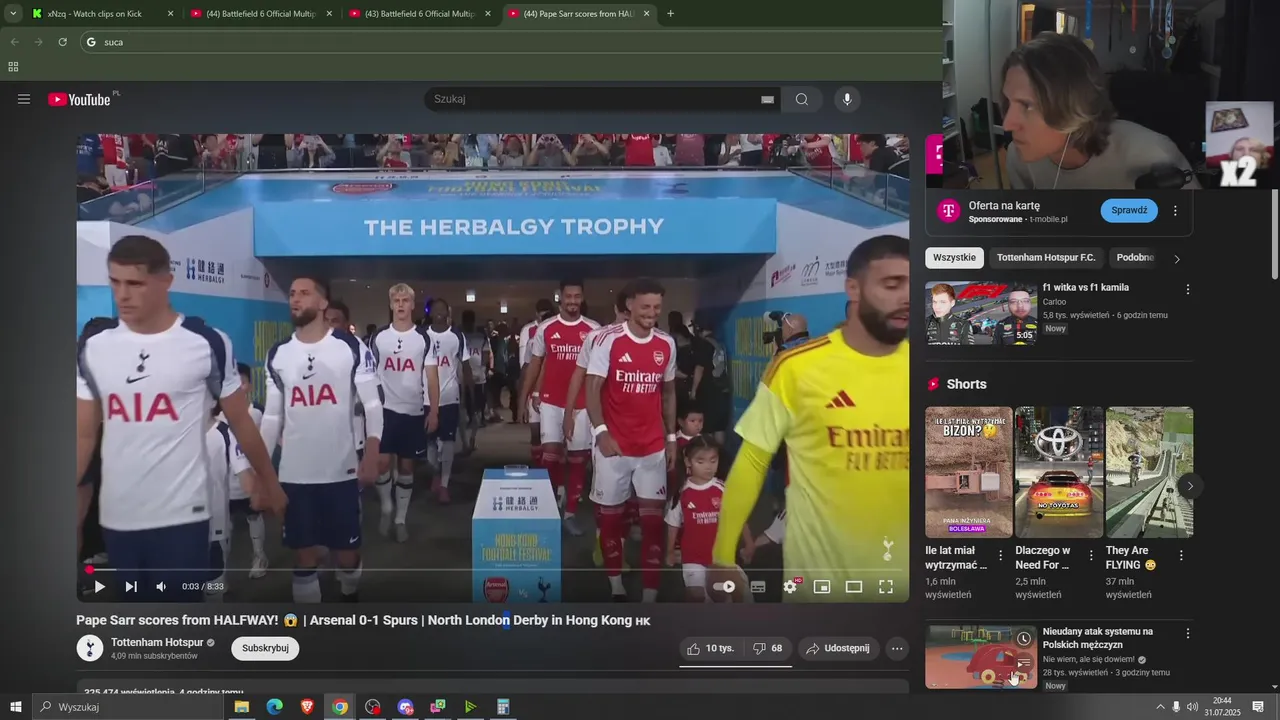Viewport: 1280px width, 720px height.
Task: Select the Podobne filter chip
Action: pyautogui.click(x=1135, y=257)
